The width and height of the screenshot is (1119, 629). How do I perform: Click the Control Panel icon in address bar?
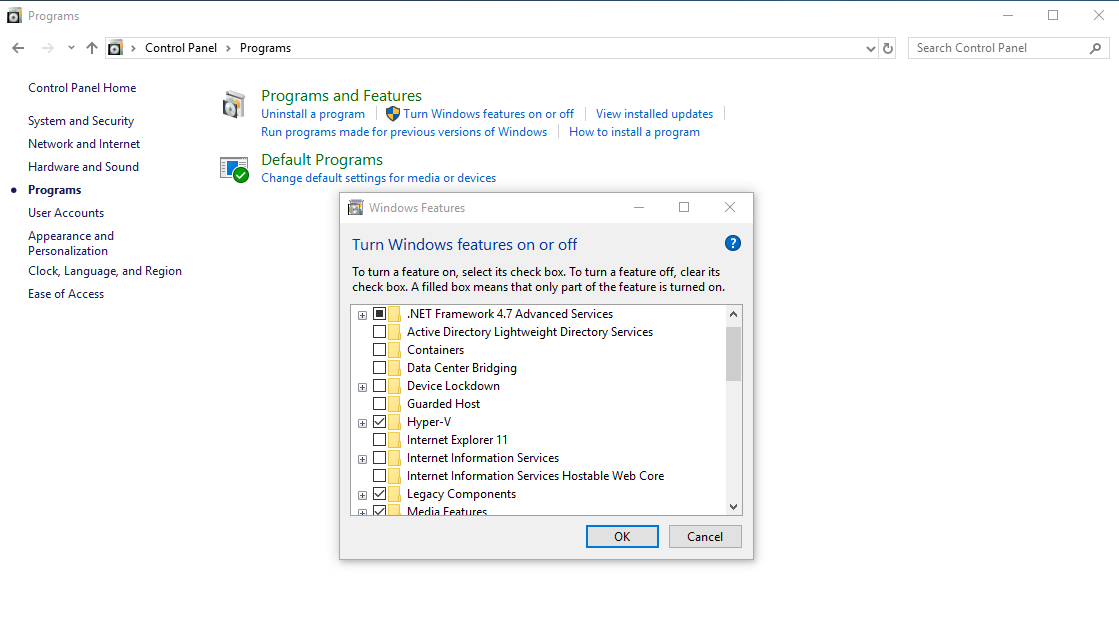click(115, 48)
